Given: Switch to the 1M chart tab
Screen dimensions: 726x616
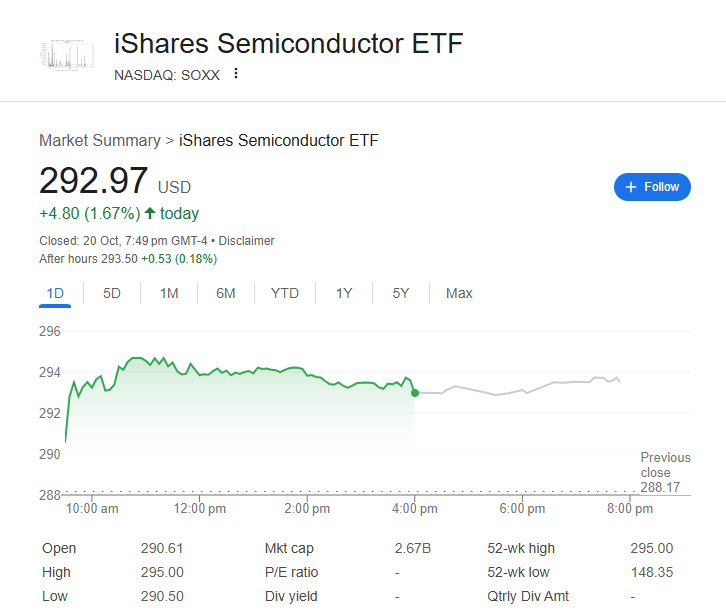Looking at the screenshot, I should coord(169,293).
